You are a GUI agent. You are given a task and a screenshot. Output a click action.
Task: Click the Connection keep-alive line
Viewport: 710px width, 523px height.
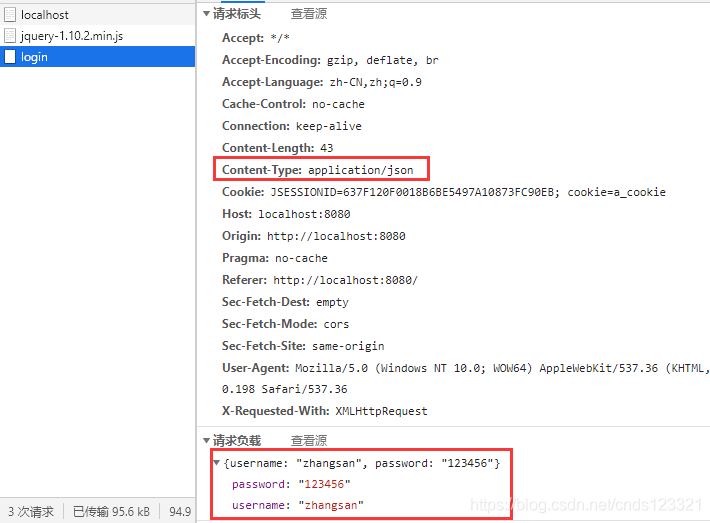point(292,126)
